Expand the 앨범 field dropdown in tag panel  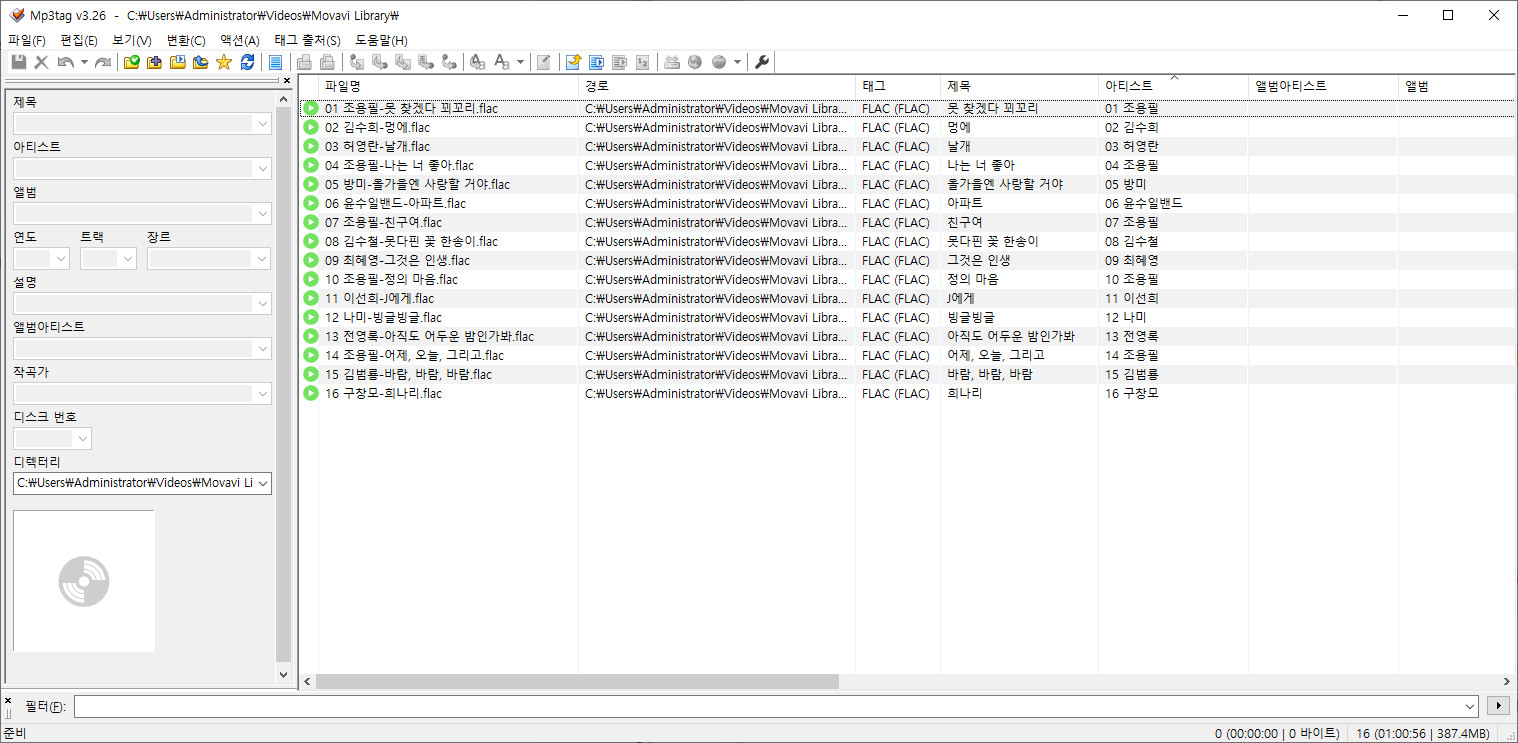[263, 214]
